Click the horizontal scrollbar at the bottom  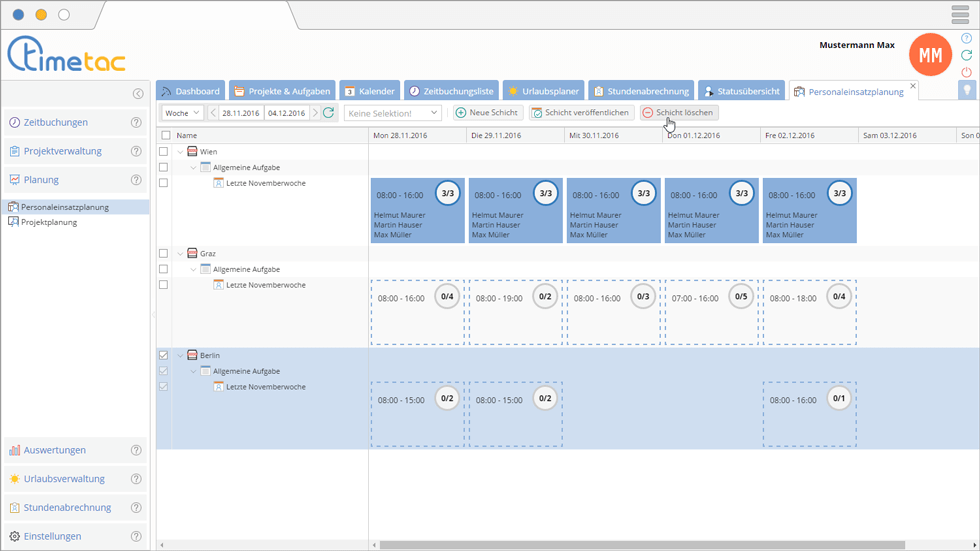(x=640, y=545)
